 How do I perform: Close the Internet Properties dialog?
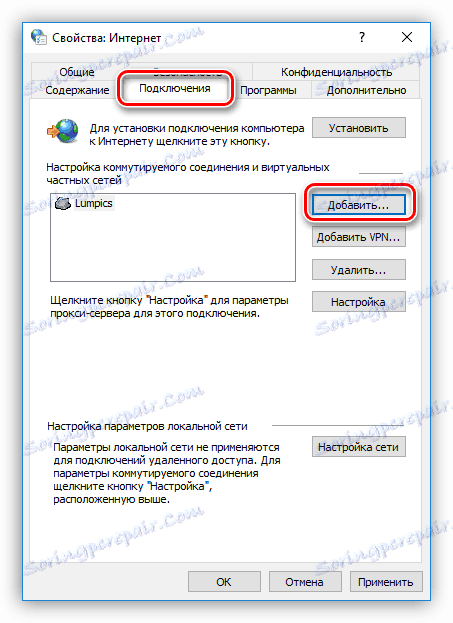coord(407,37)
